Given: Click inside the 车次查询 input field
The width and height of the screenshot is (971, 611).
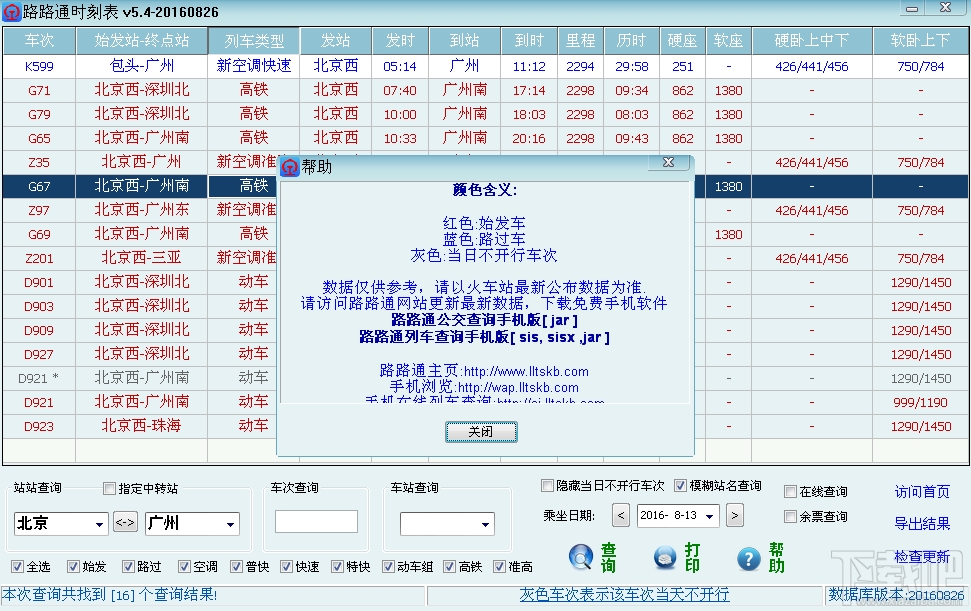Looking at the screenshot, I should coord(316,522).
